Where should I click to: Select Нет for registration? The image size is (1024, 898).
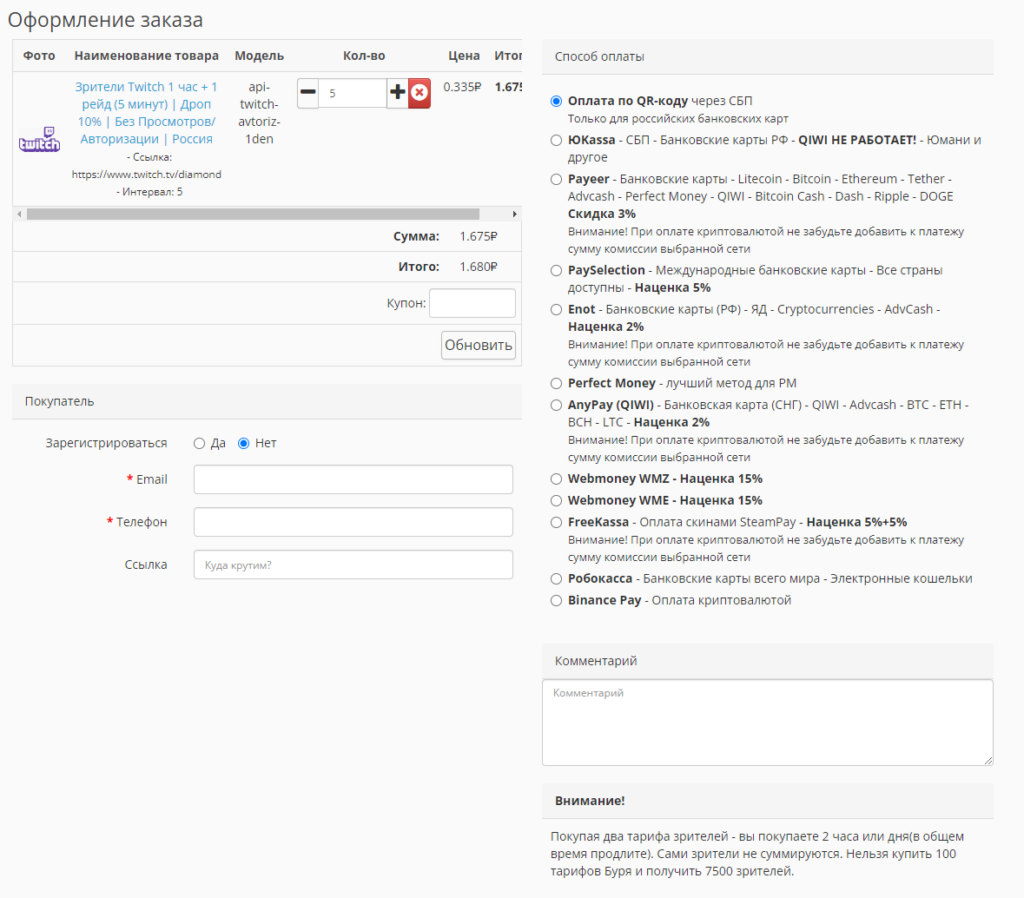pyautogui.click(x=244, y=443)
